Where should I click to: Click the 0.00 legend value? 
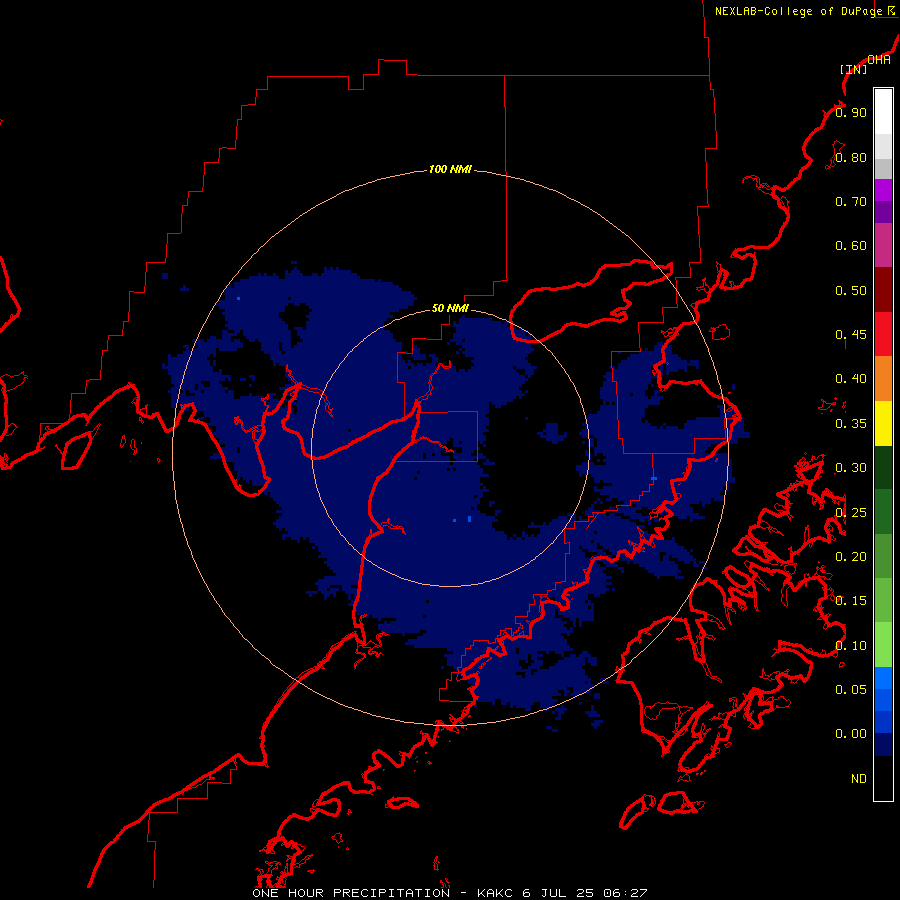[x=851, y=734]
